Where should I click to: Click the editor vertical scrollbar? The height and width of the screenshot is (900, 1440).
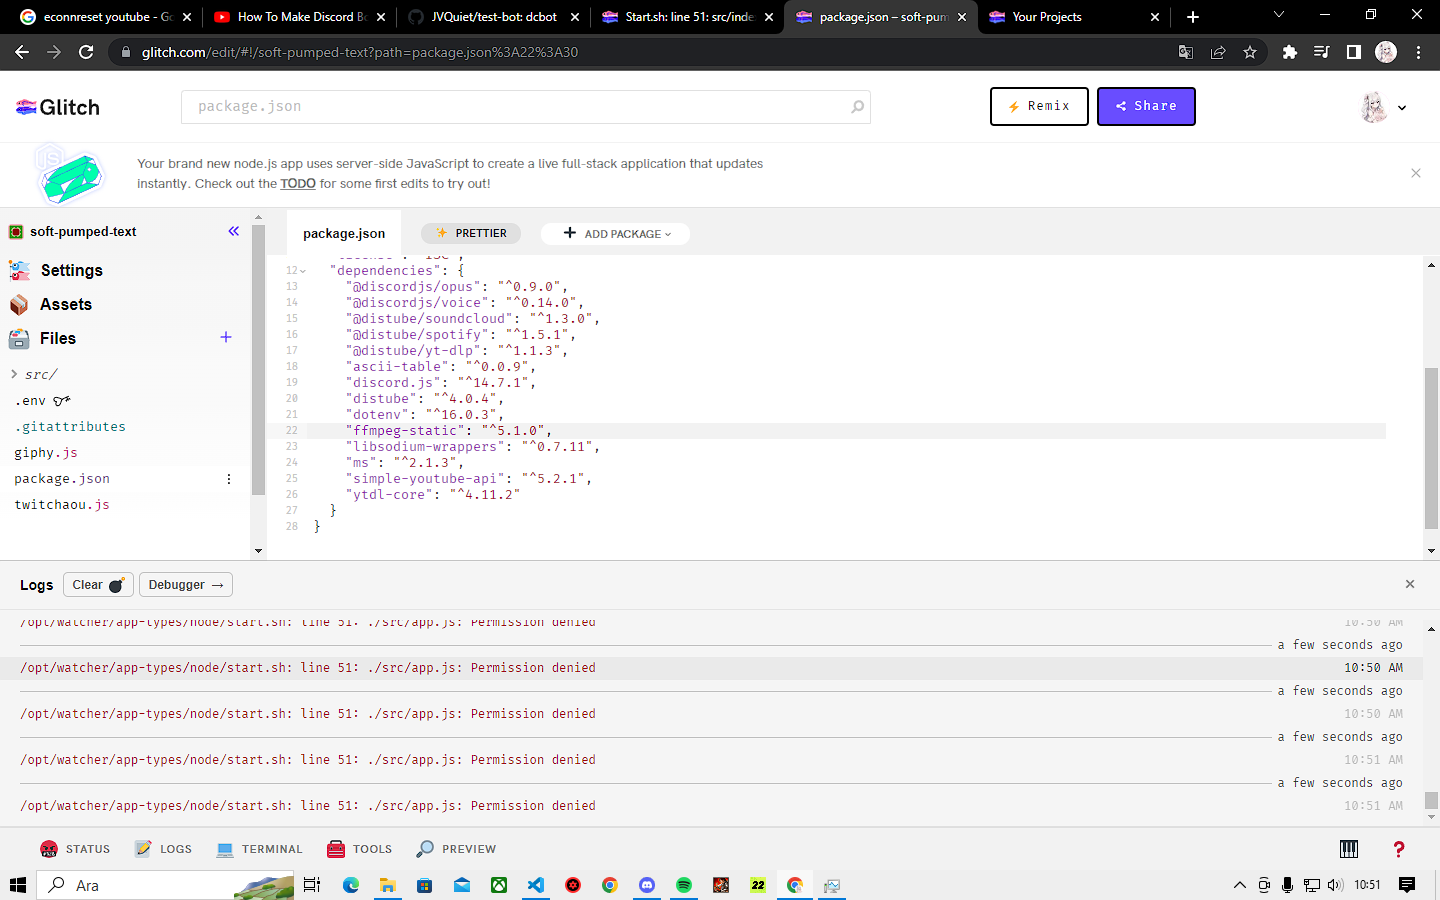tap(1431, 447)
